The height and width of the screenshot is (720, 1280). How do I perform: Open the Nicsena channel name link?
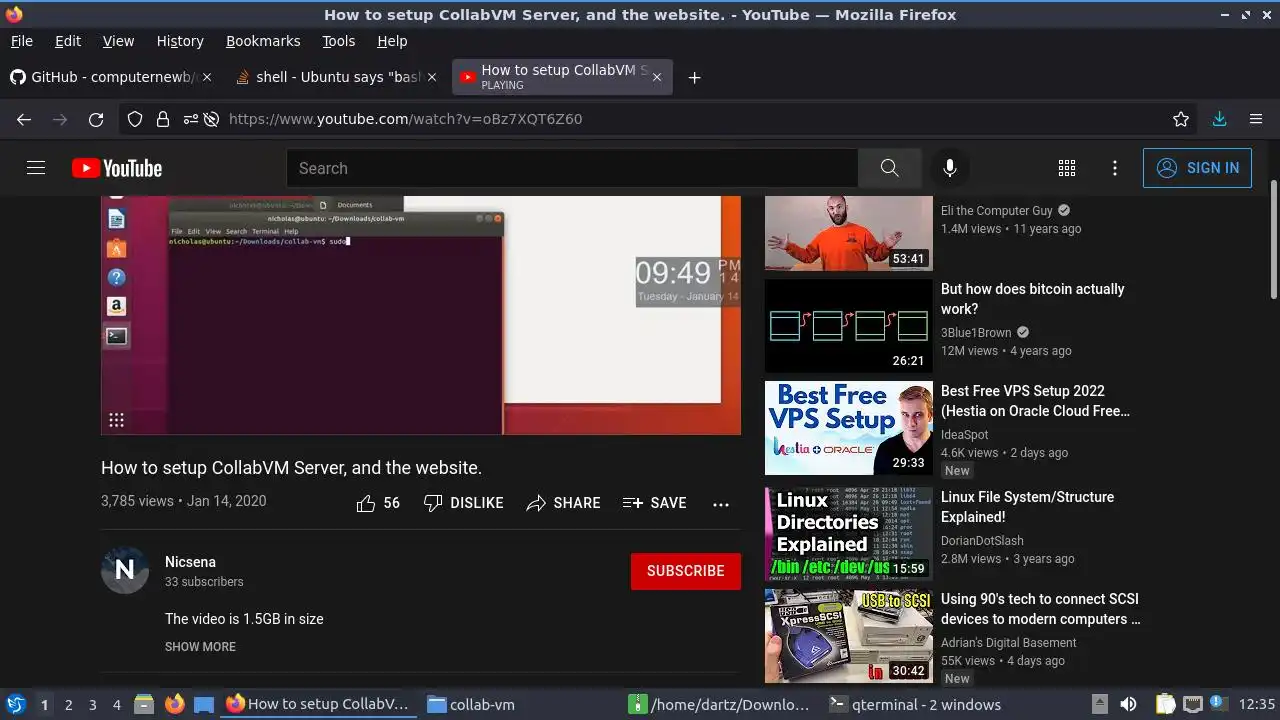(190, 562)
